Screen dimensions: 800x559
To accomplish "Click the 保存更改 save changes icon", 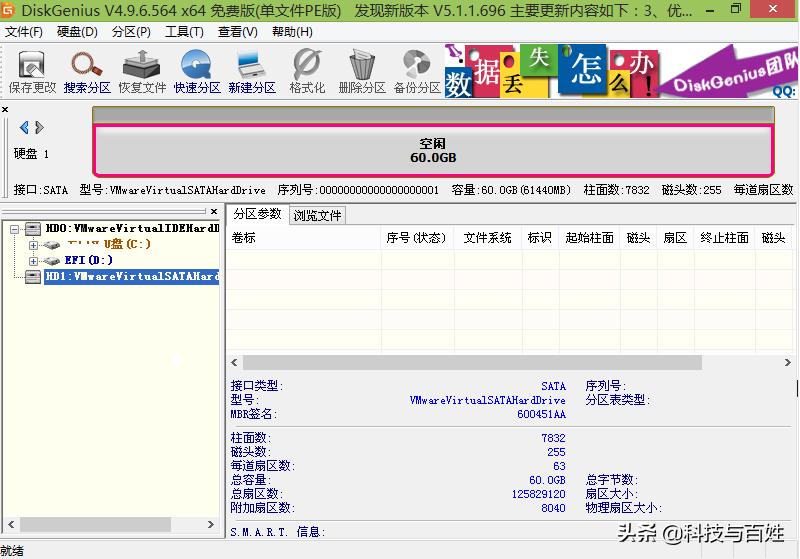I will (x=32, y=71).
